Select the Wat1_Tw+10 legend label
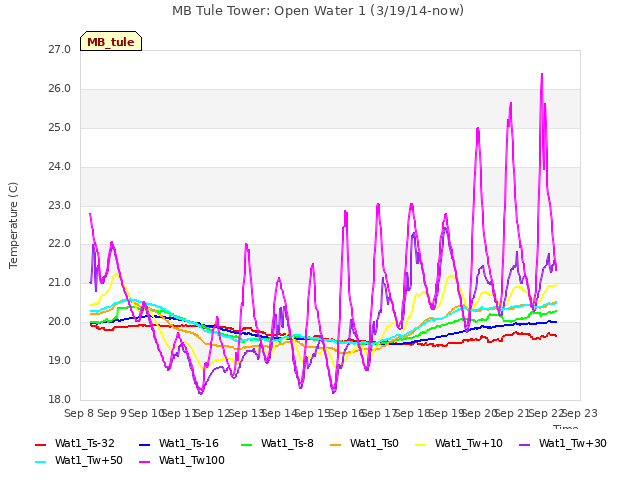 469,443
